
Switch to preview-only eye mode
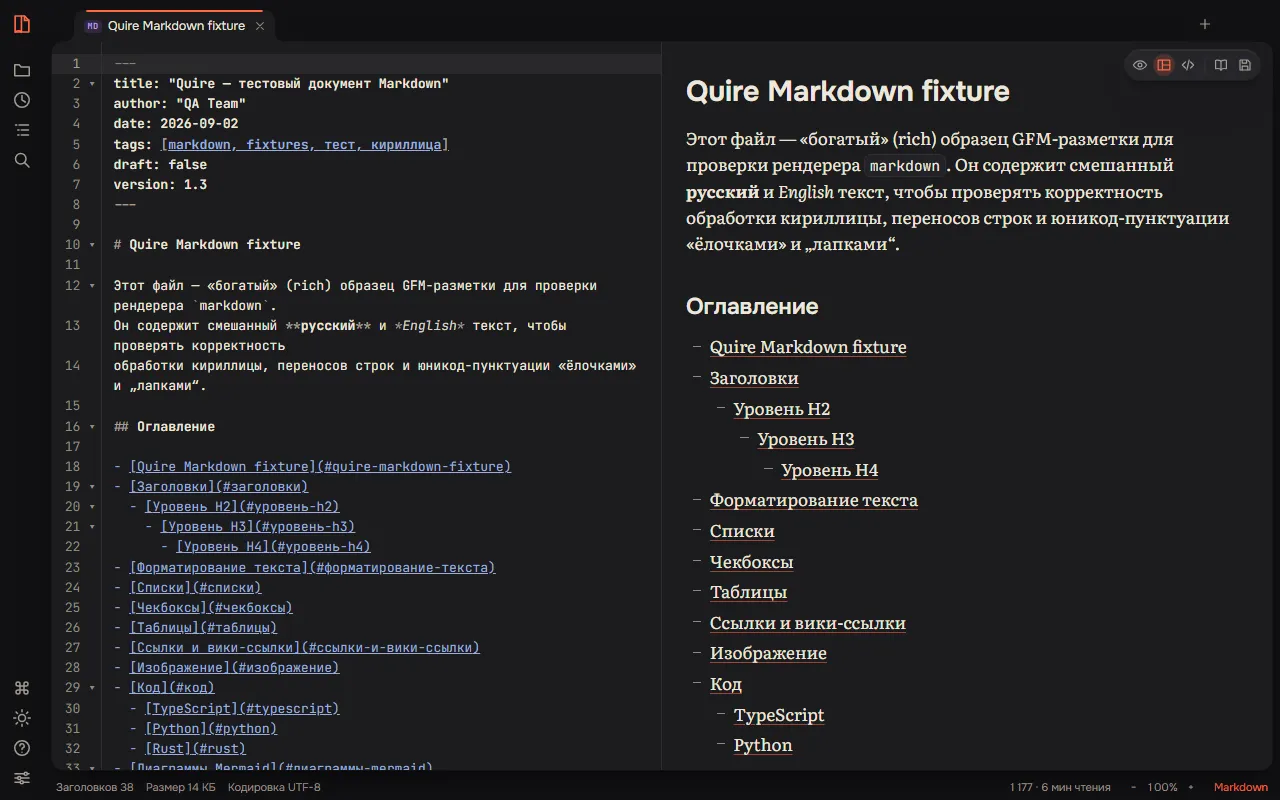pos(1140,65)
